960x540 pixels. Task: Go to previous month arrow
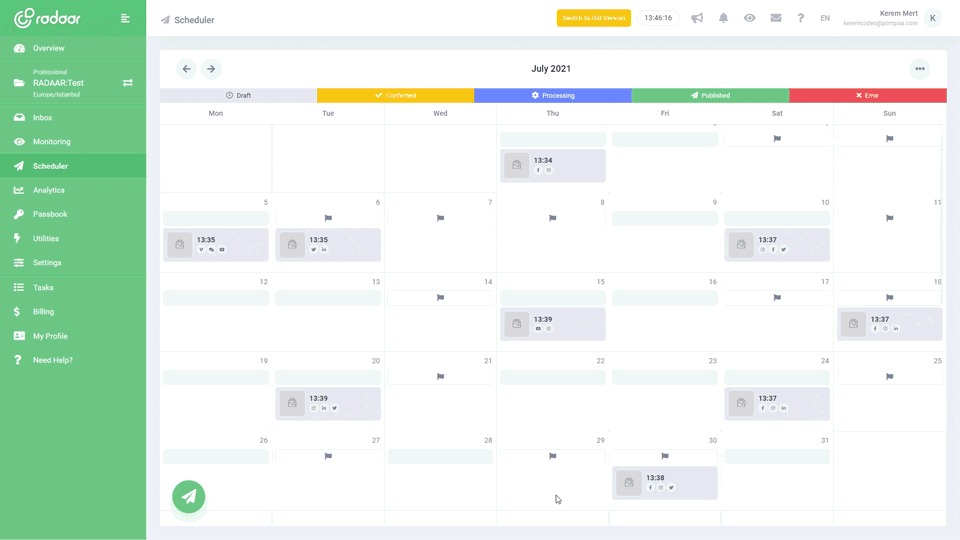pos(186,69)
